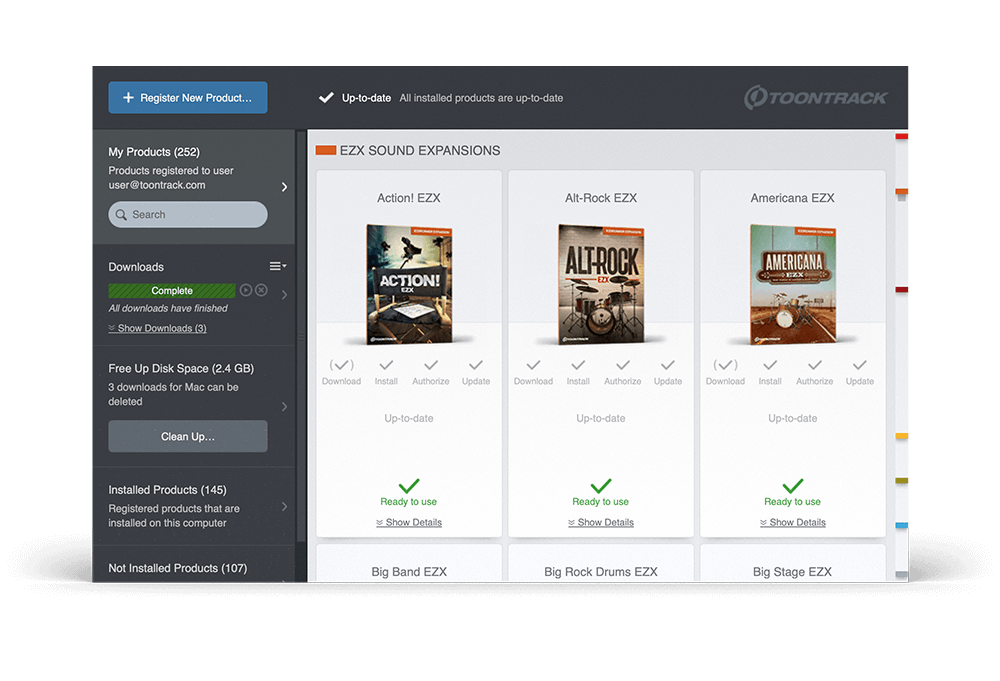Click the Download step icon for Action! EZX
The height and width of the screenshot is (681, 1000).
coord(341,366)
